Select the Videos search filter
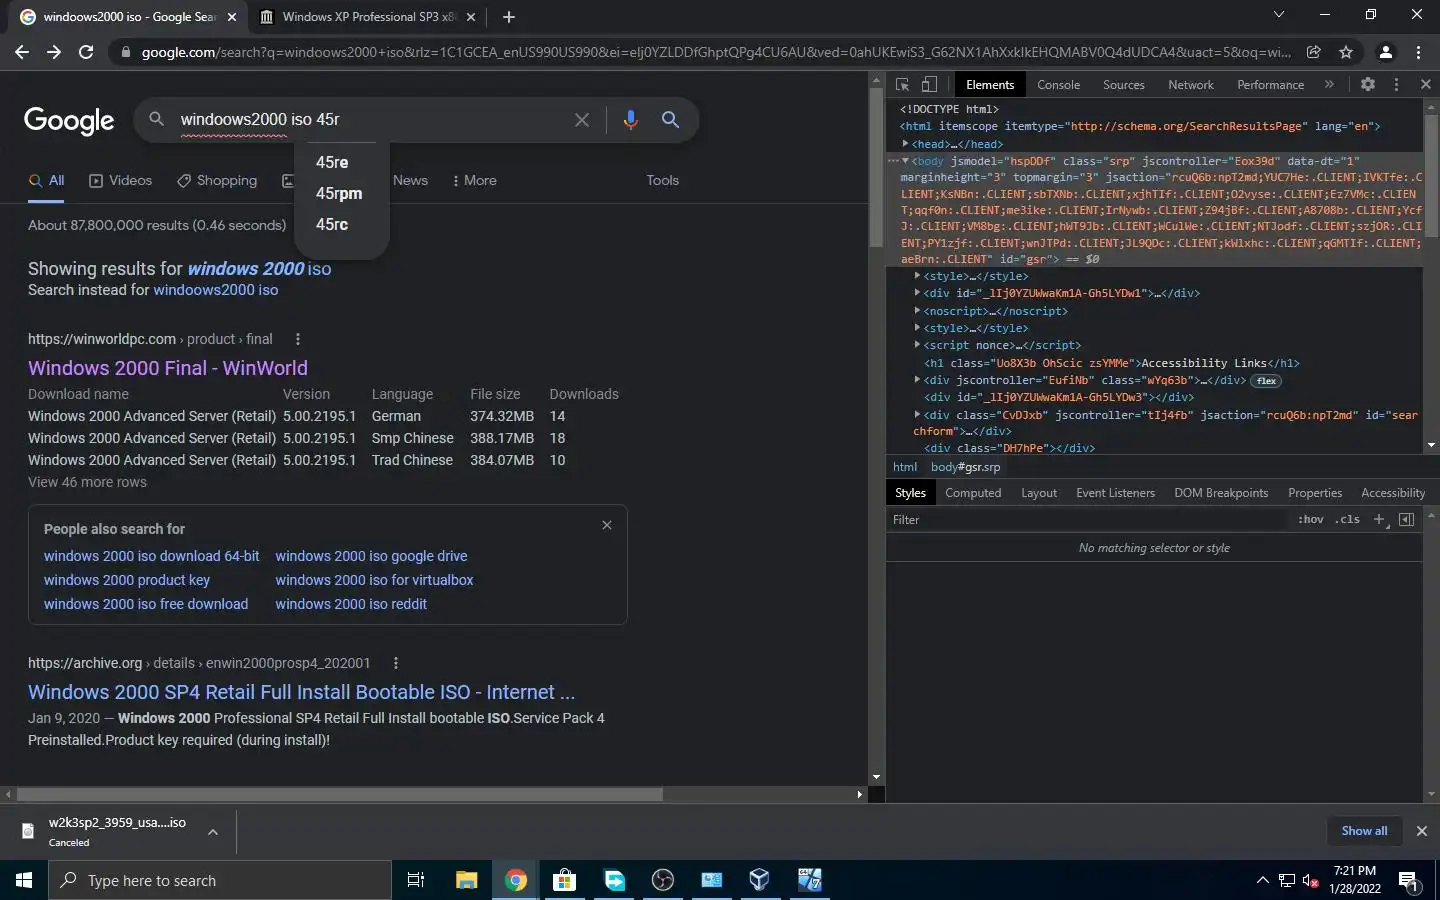This screenshot has width=1440, height=900. 120,181
